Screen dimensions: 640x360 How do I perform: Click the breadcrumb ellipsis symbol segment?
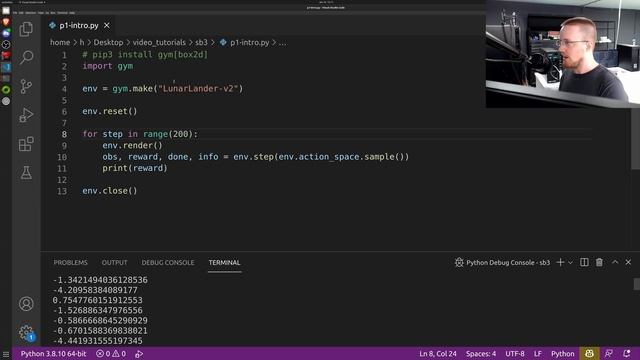[x=282, y=42]
